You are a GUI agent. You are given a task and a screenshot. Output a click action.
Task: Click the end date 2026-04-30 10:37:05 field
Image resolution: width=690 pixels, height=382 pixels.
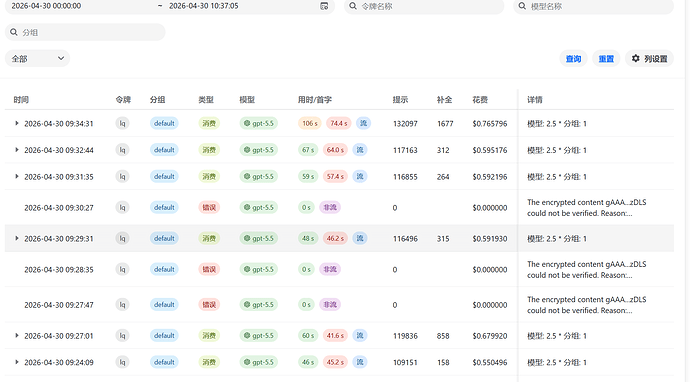204,6
